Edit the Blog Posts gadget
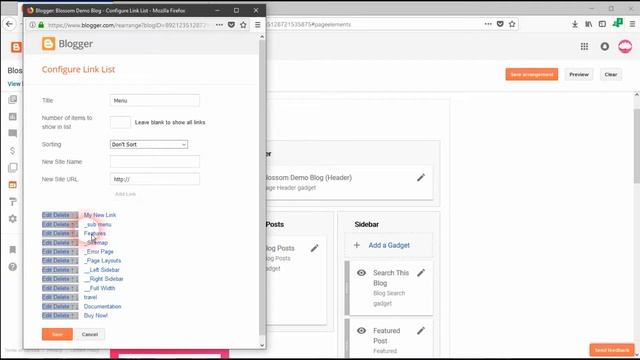 [314, 248]
